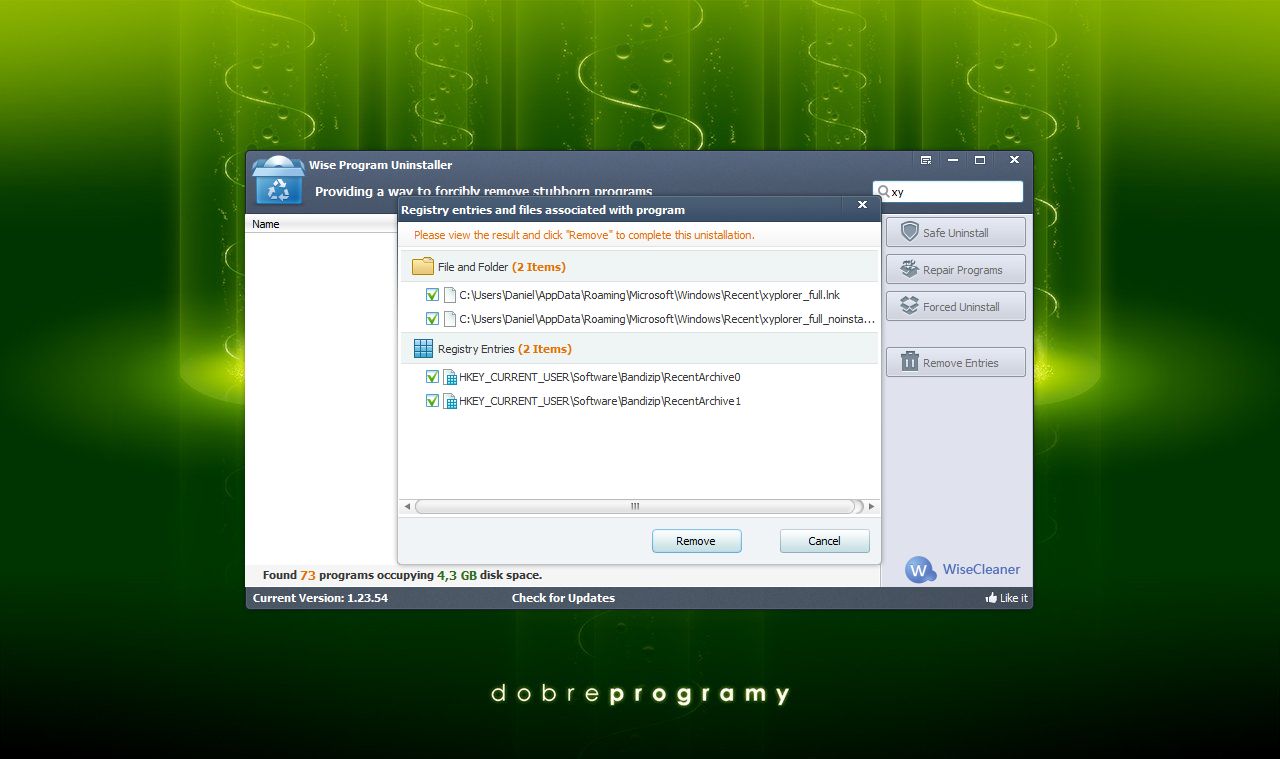This screenshot has height=759, width=1280.
Task: Click the registry icon beside RecentArchive0
Action: (450, 377)
